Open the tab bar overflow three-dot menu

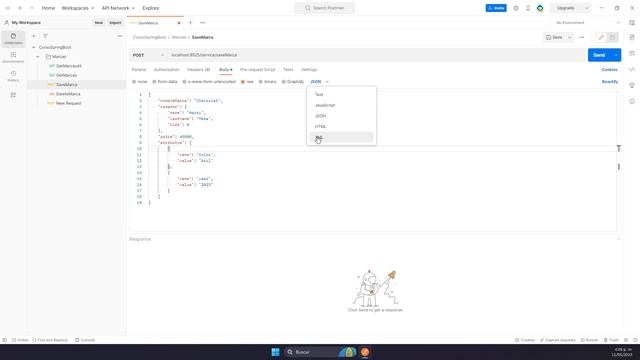click(202, 23)
